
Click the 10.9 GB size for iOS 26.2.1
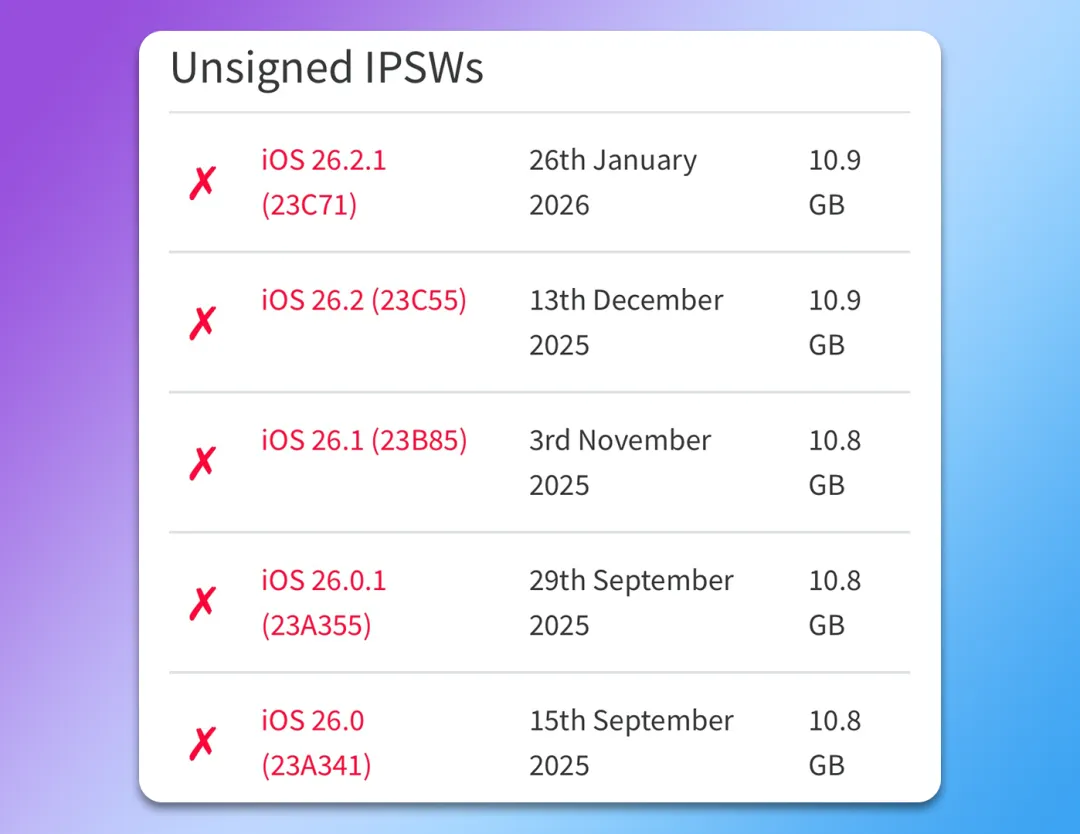click(x=834, y=182)
